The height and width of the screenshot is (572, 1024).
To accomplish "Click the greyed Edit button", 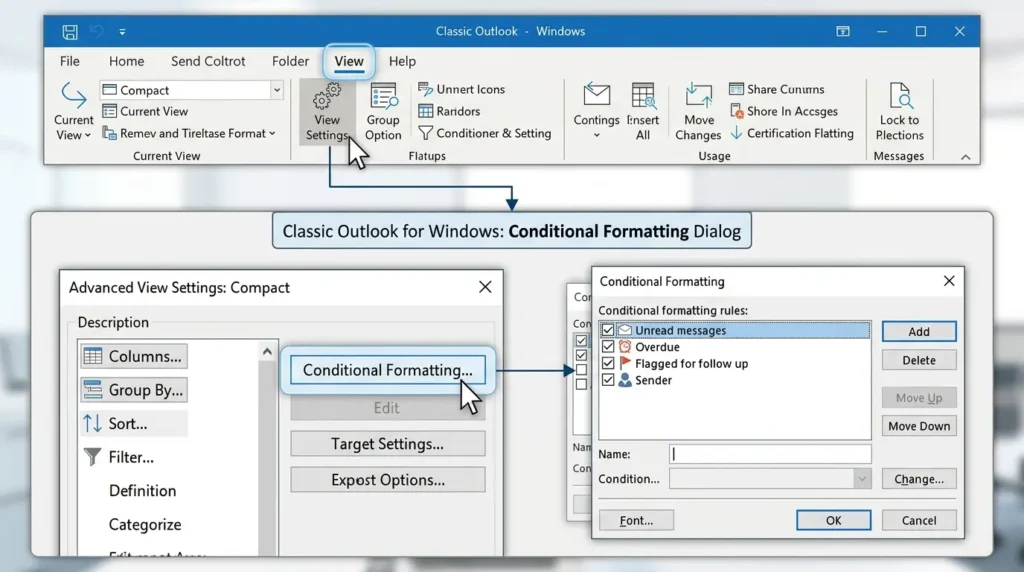I will (387, 407).
